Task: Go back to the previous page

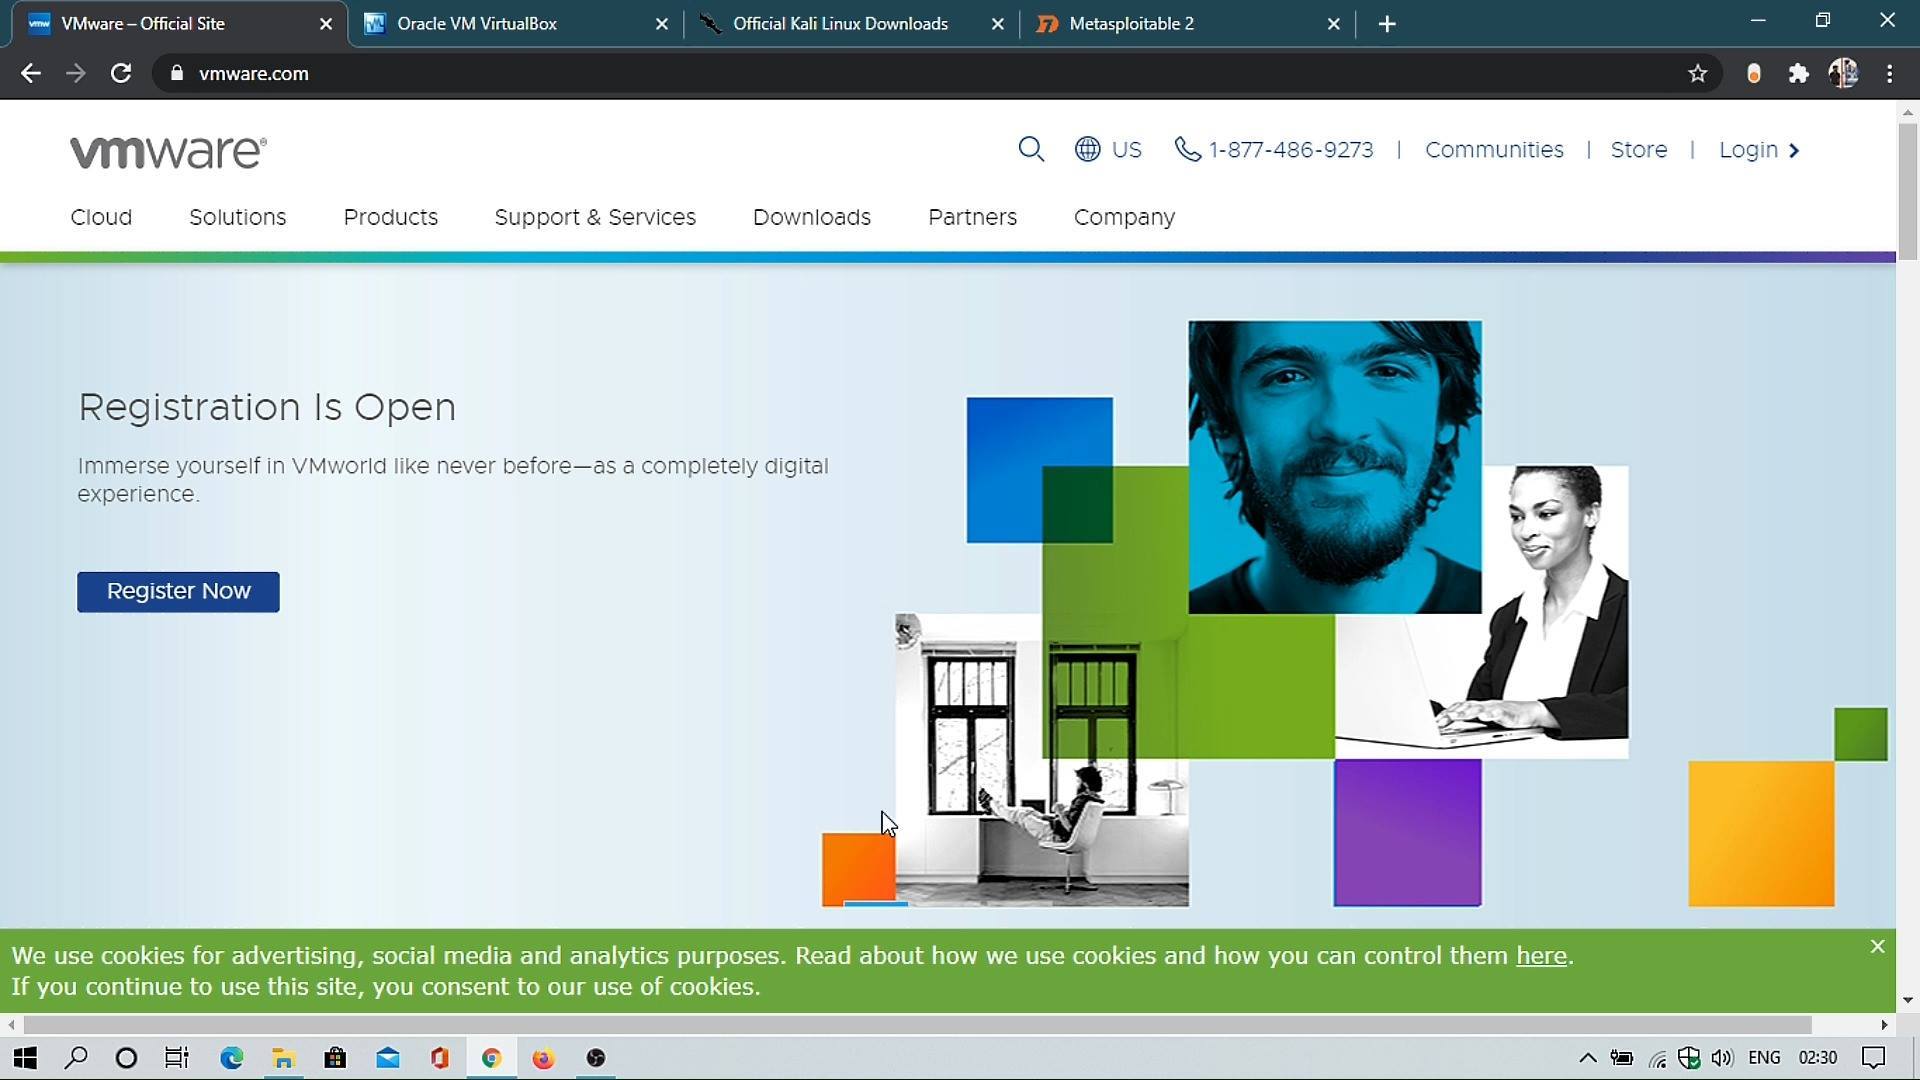Action: (31, 73)
